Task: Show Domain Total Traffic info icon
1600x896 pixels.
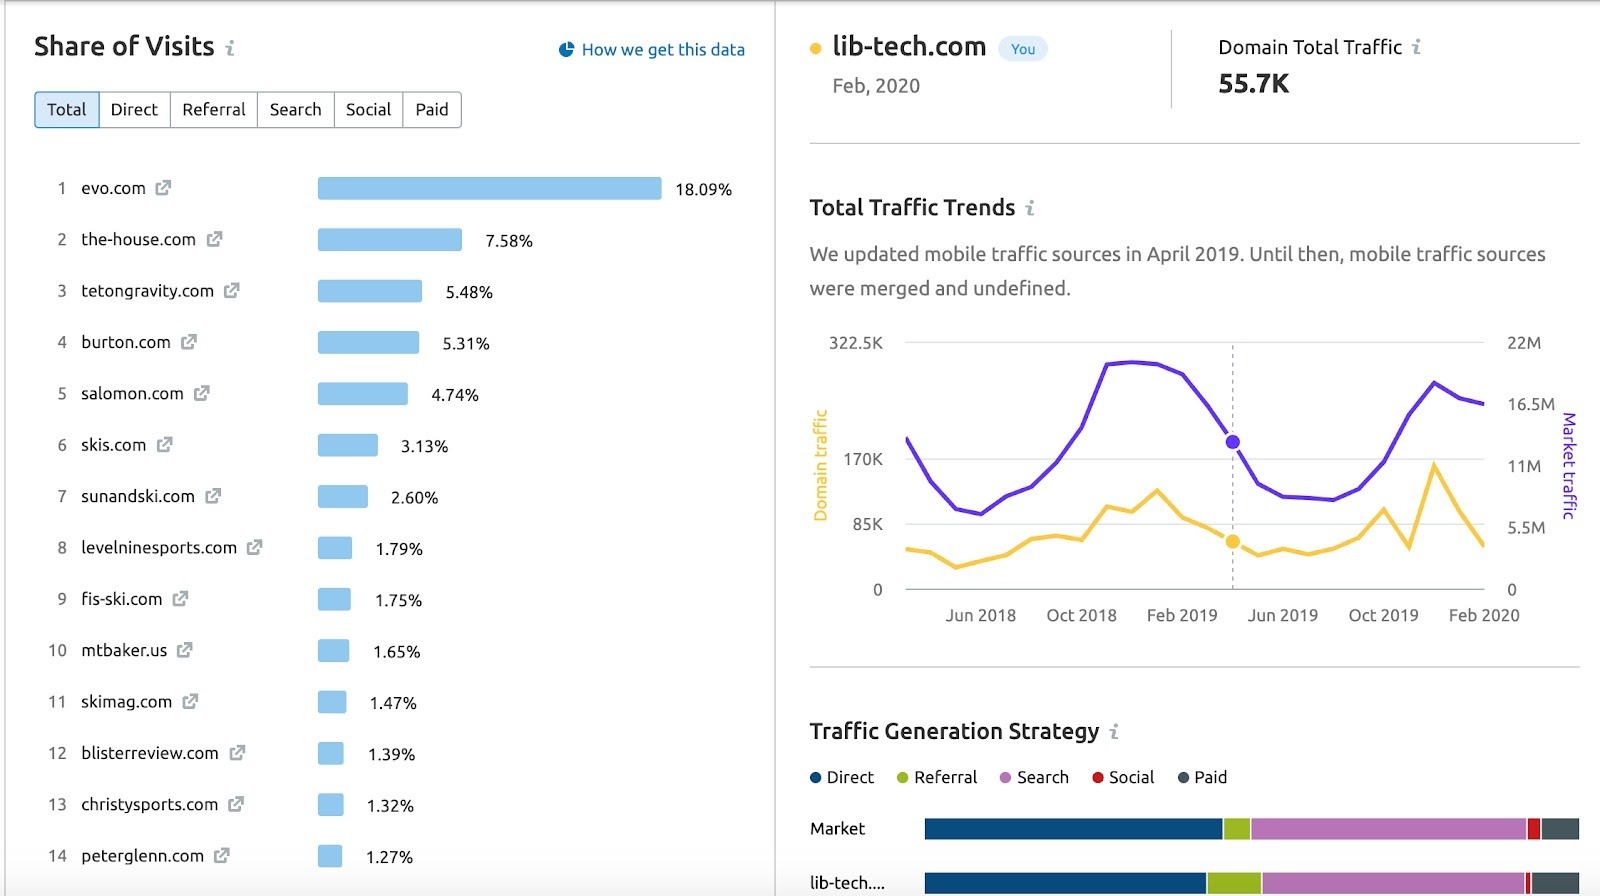Action: [x=1416, y=47]
